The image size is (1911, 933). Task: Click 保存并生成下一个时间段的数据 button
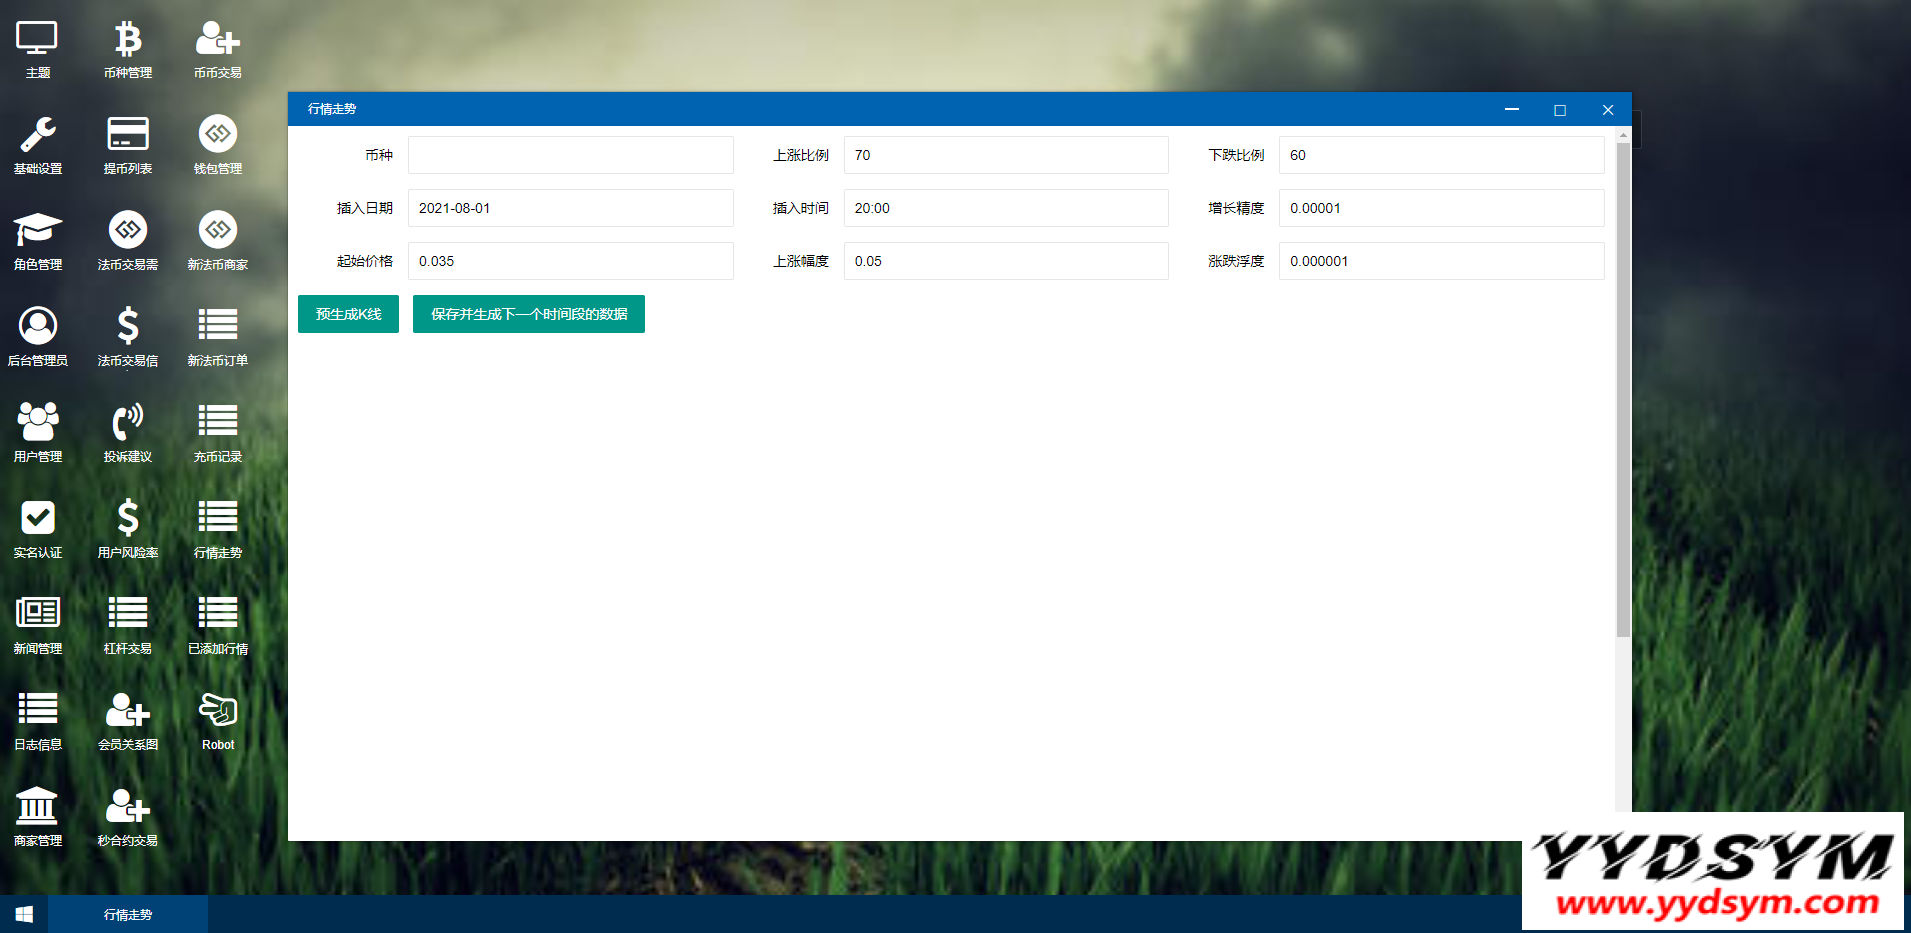click(528, 314)
